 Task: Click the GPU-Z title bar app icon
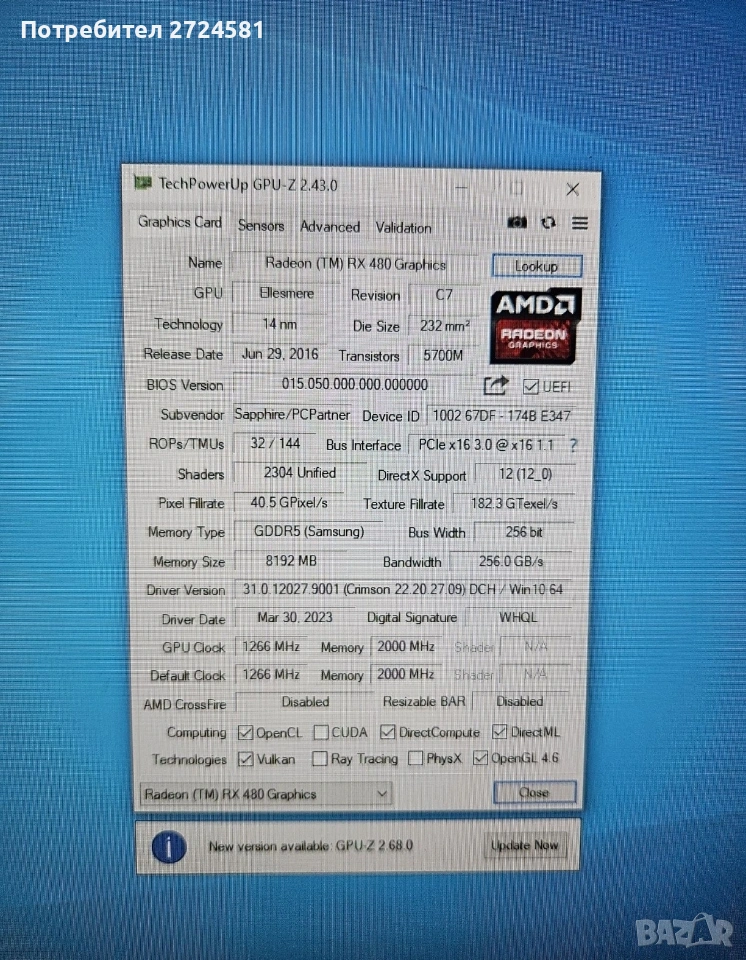143,184
